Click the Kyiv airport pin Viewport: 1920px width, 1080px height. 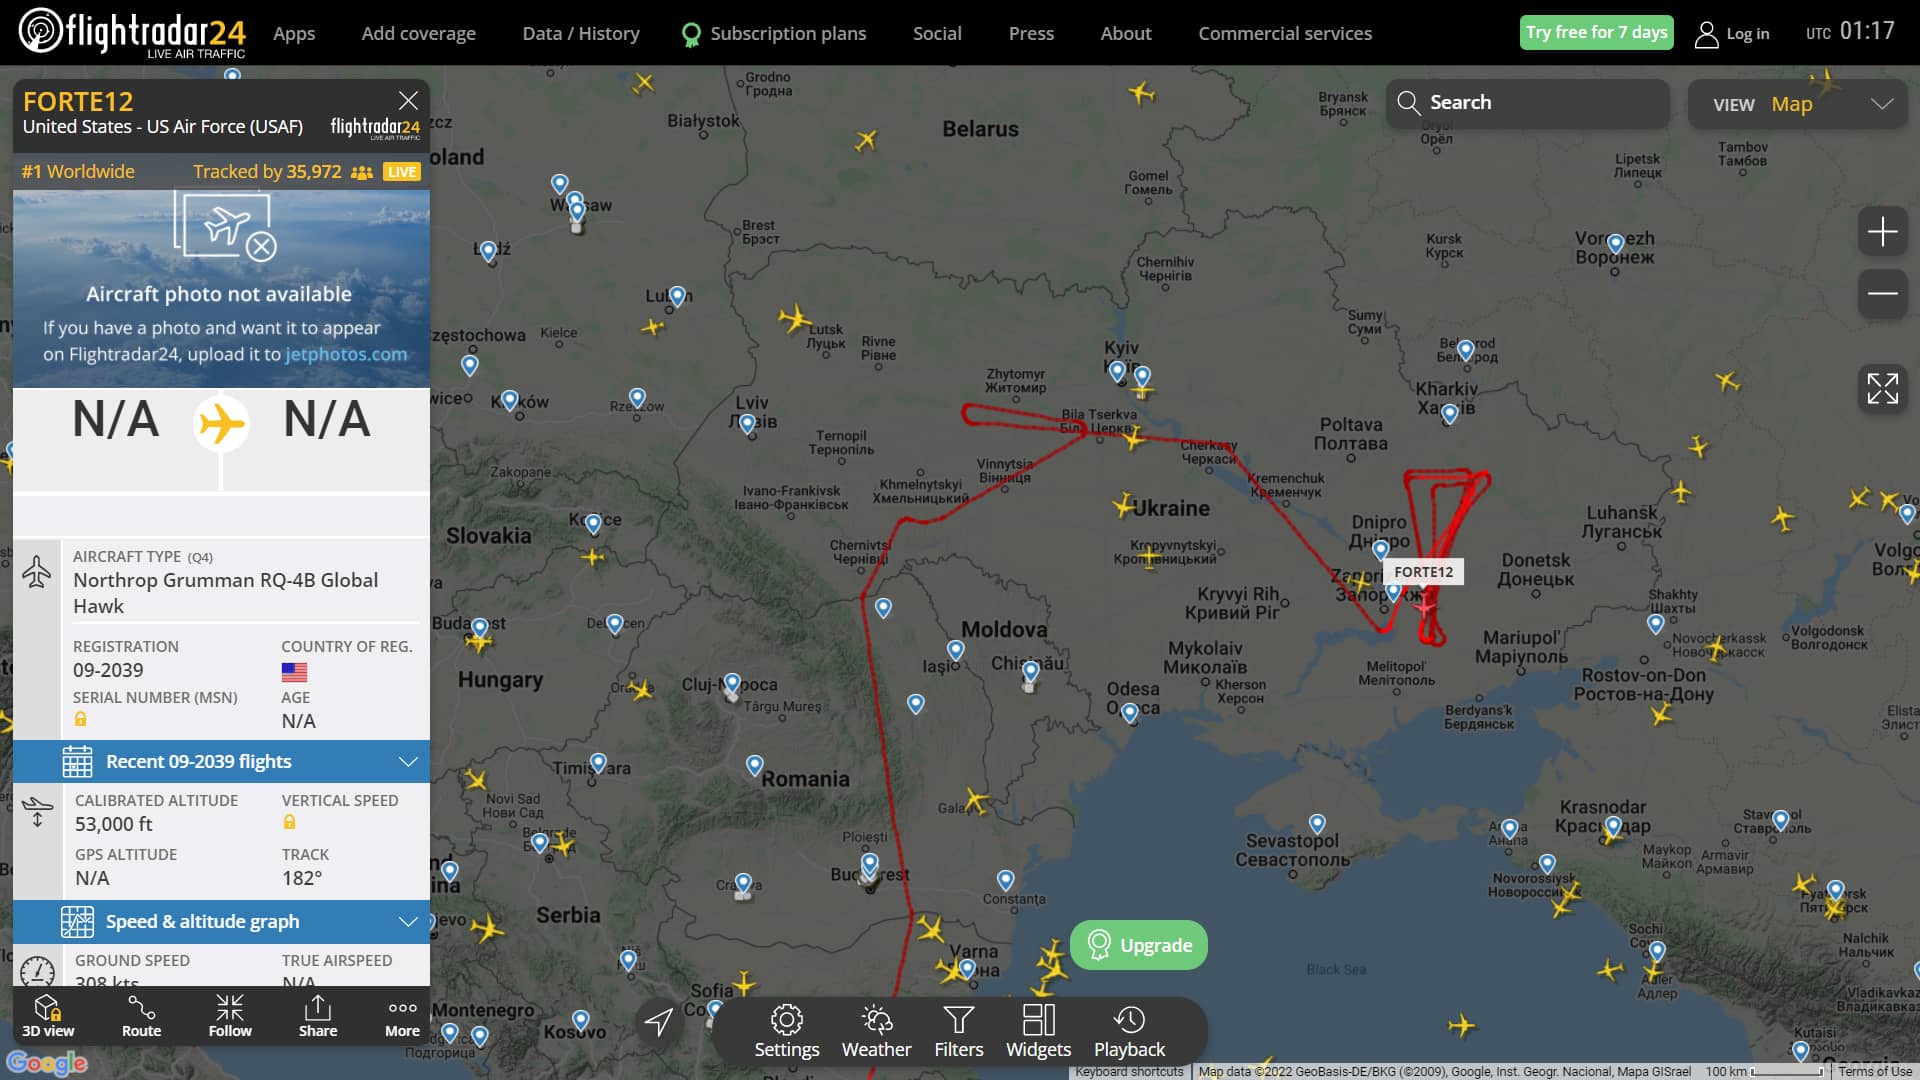(1118, 371)
